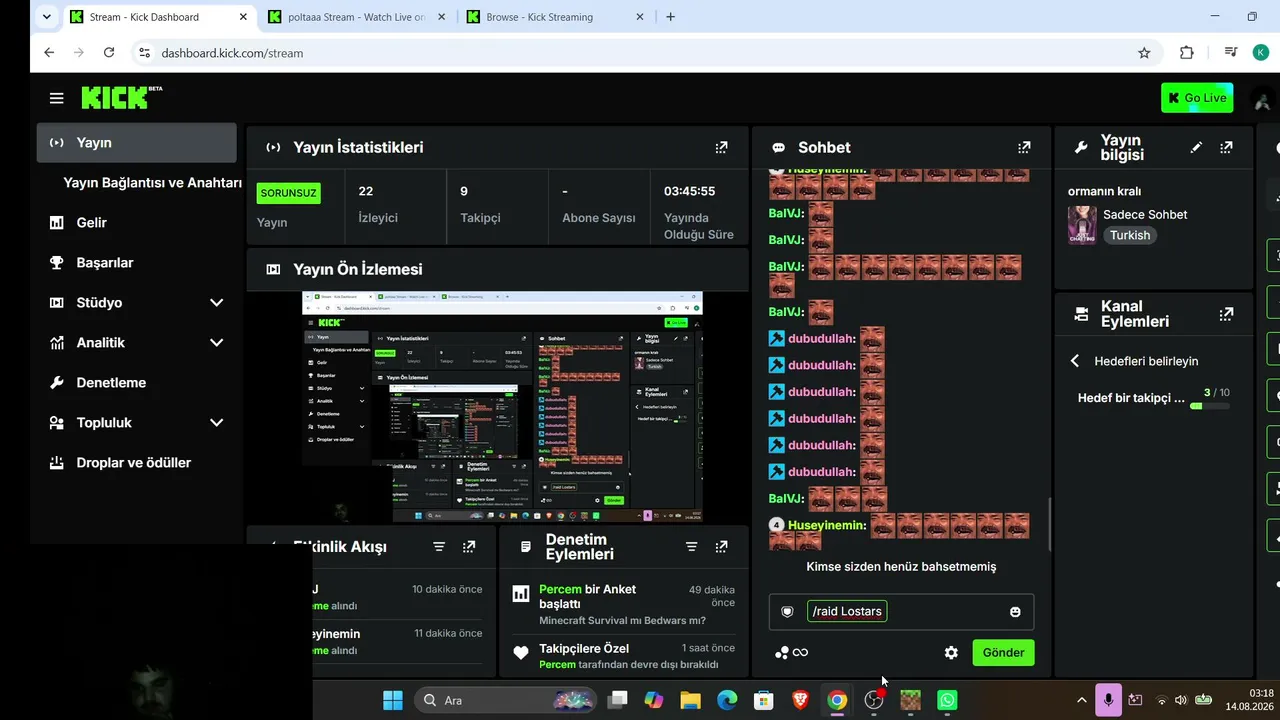The image size is (1280, 720).
Task: Open the browser extensions menu
Action: (1187, 53)
